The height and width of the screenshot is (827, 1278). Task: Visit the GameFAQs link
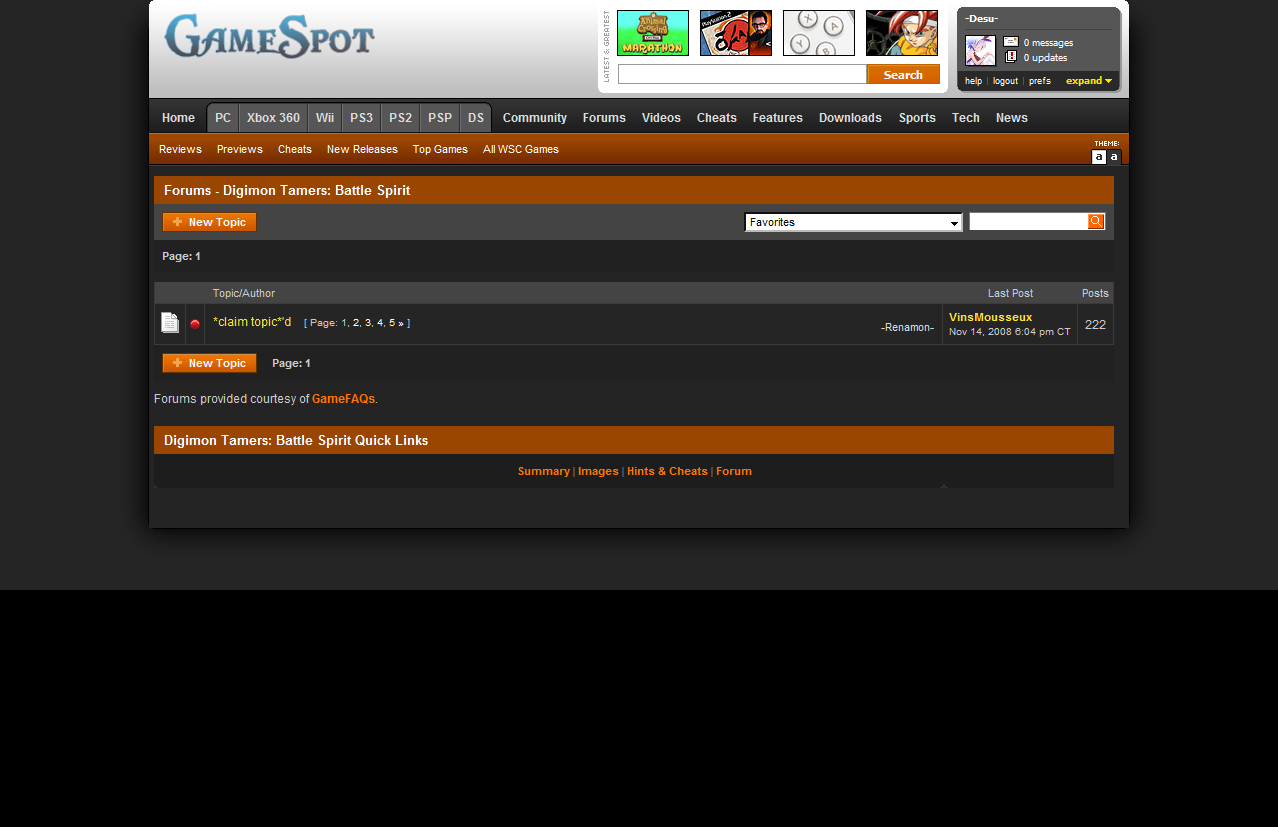pos(343,398)
